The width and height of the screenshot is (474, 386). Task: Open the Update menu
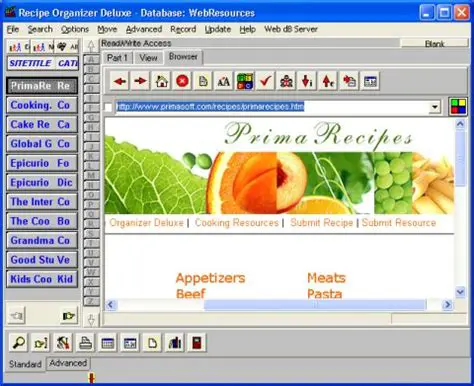pos(218,29)
